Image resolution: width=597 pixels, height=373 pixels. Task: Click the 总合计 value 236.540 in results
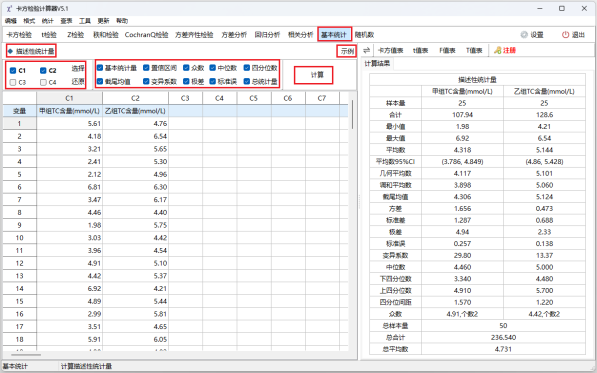[503, 338]
